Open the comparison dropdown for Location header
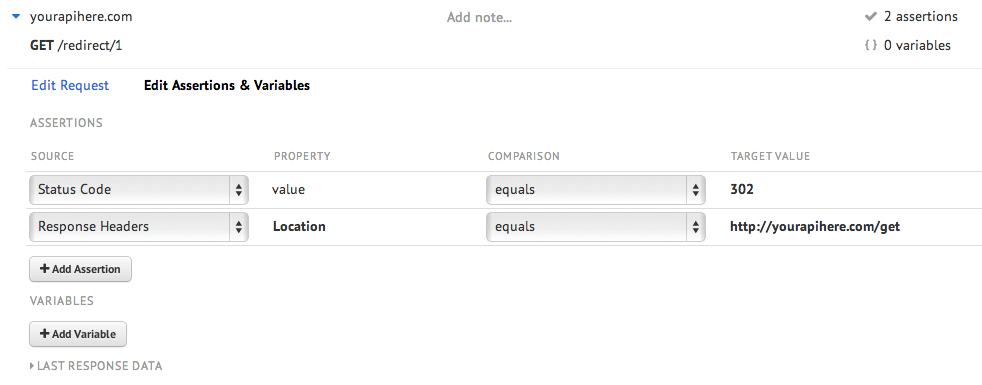Screen dimensions: 982x385 [596, 227]
